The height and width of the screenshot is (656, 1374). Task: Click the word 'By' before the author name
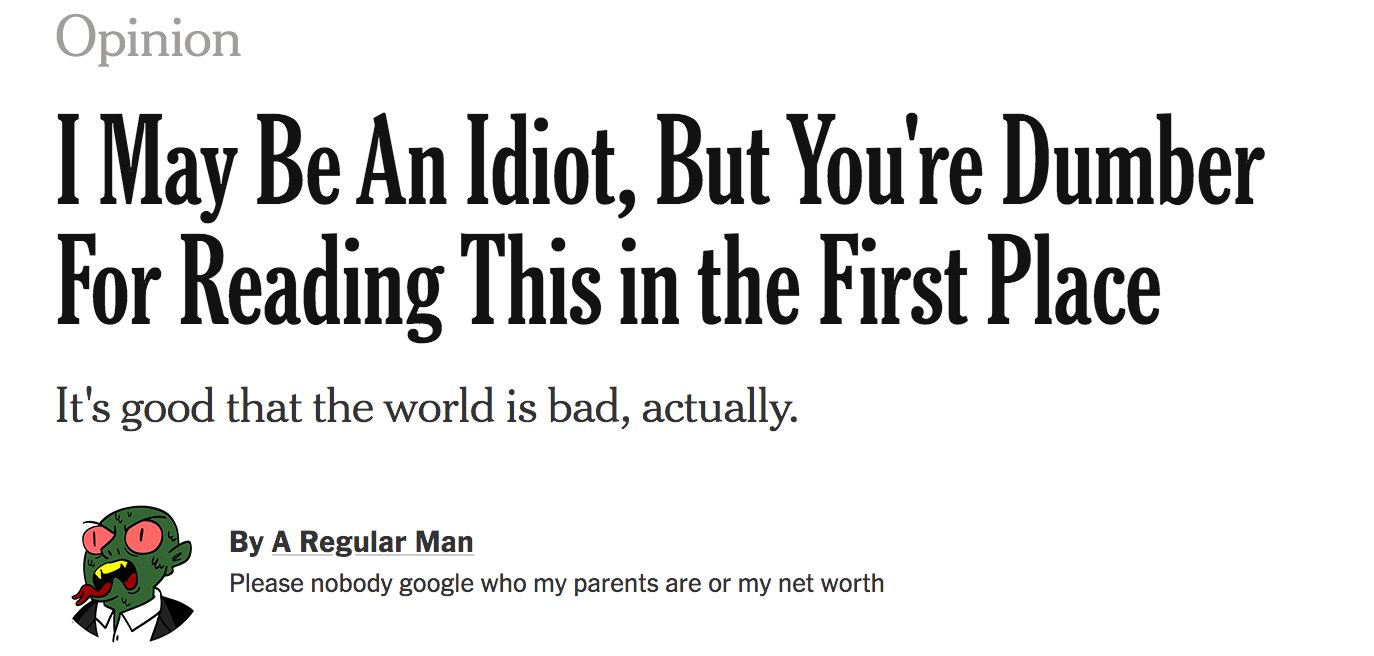click(246, 542)
